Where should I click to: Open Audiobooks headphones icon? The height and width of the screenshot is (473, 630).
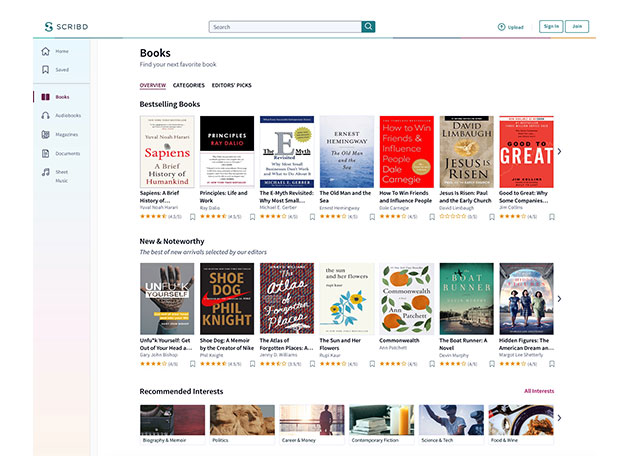click(x=46, y=115)
